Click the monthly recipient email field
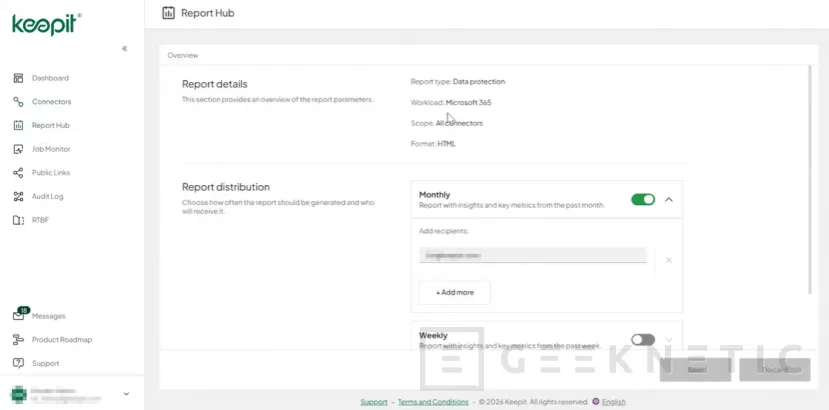The width and height of the screenshot is (829, 410). pos(532,255)
